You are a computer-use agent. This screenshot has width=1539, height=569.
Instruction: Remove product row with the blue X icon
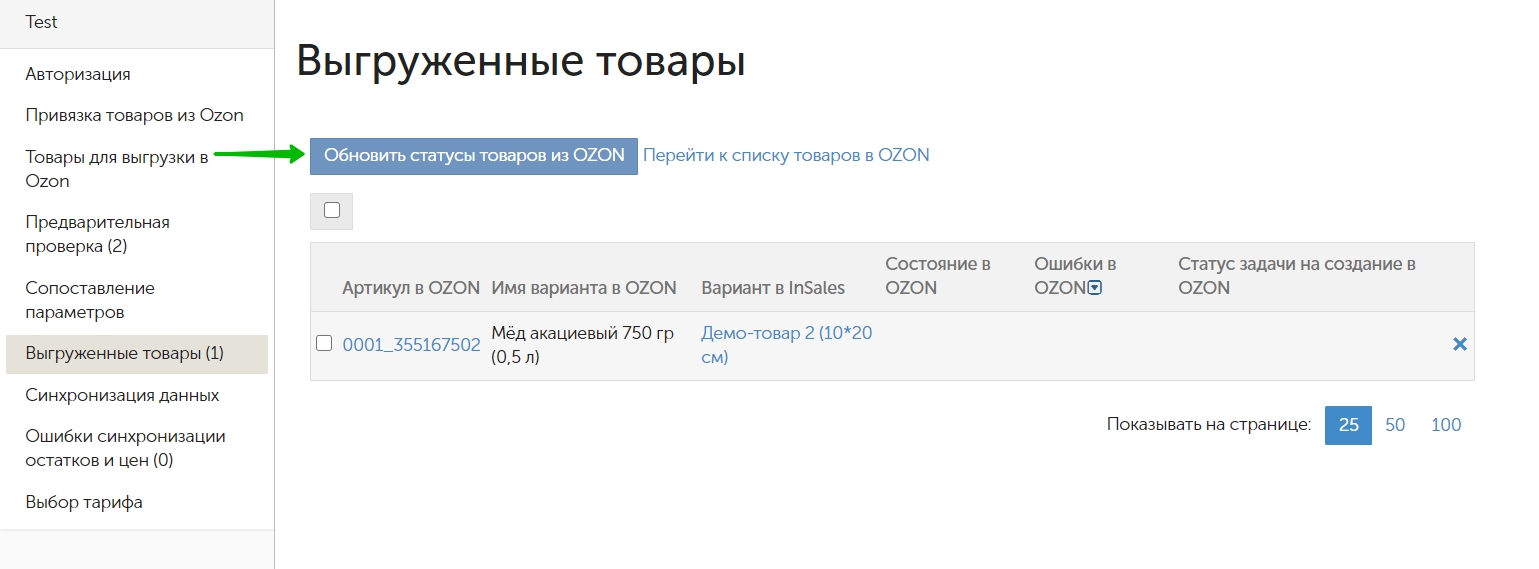tap(1459, 344)
